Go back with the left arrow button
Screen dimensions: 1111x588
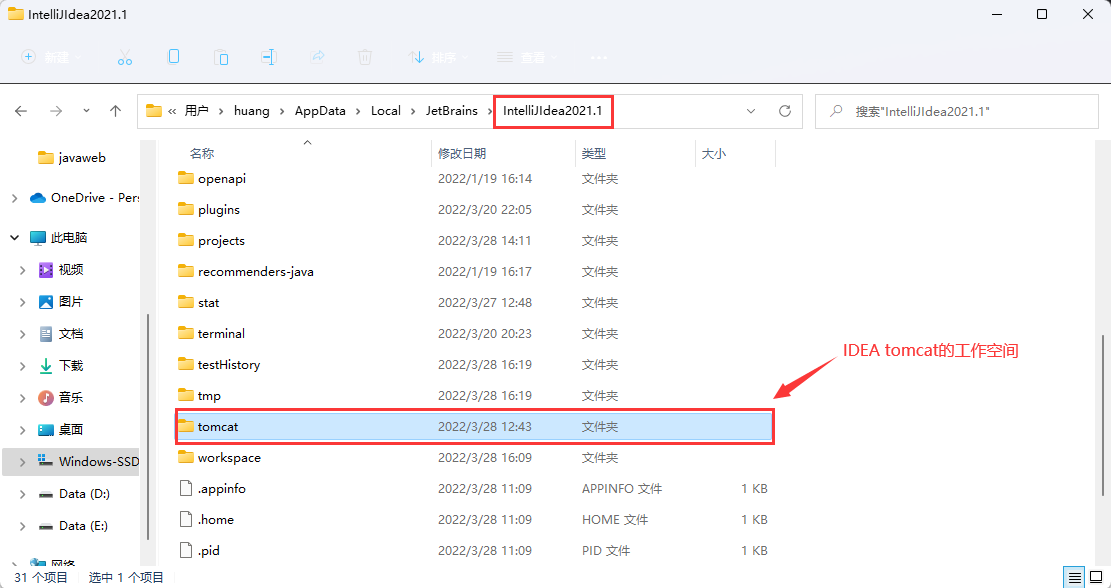tap(21, 111)
